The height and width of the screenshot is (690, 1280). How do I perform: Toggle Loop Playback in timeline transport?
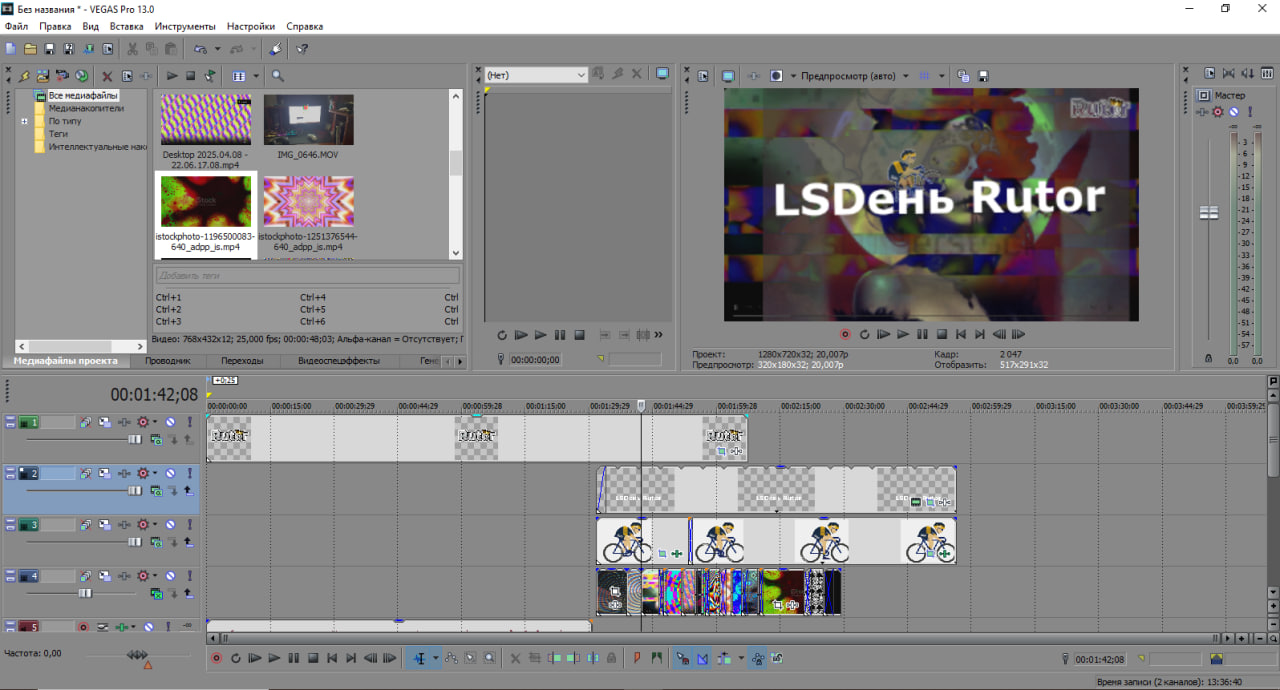coord(236,658)
